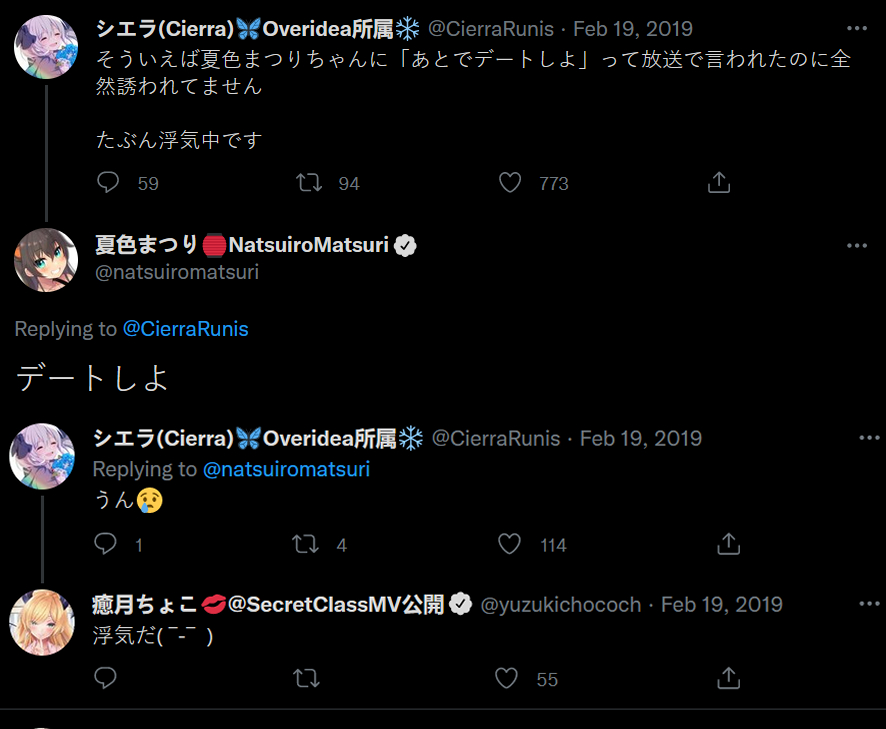Like Cierra's tweet with 773 likes
The image size is (886, 729).
click(x=510, y=183)
